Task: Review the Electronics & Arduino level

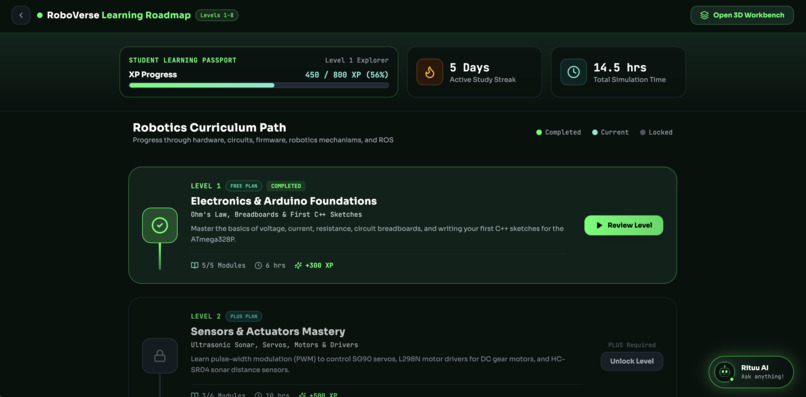Action: click(x=624, y=225)
